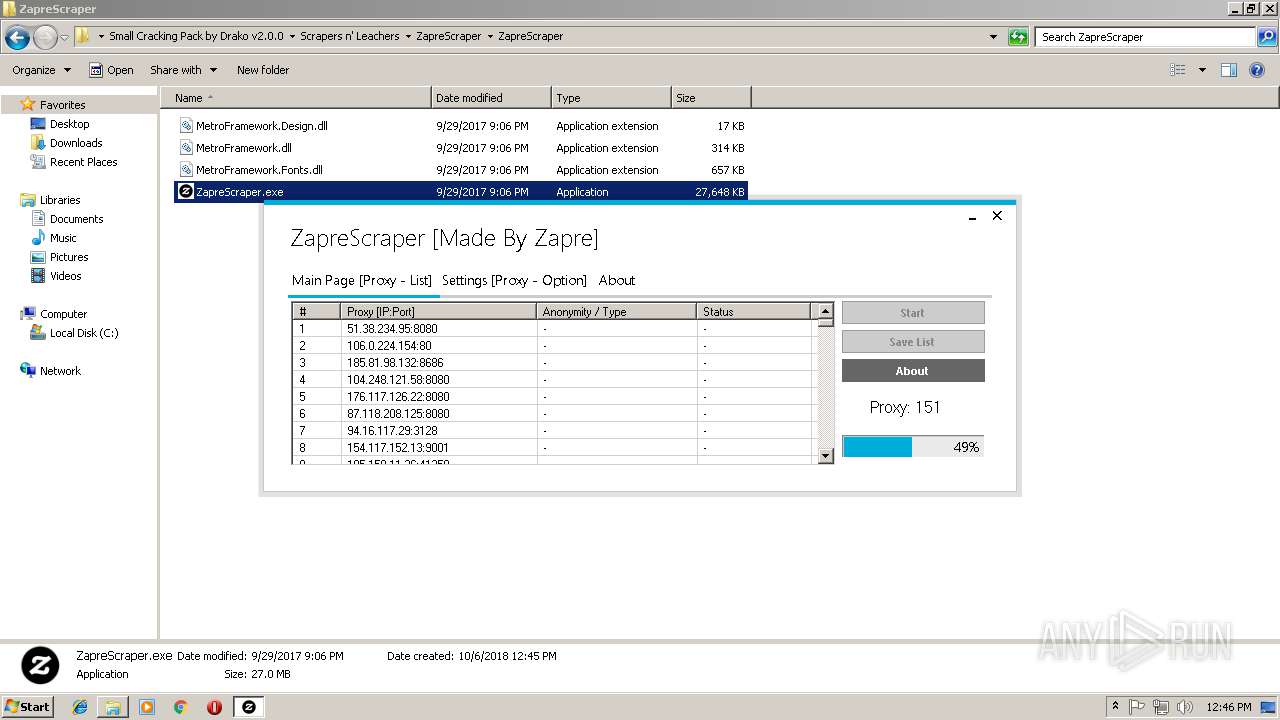The width and height of the screenshot is (1280, 720).
Task: Select proxy row 51.38.234.95:8080
Action: coord(554,329)
